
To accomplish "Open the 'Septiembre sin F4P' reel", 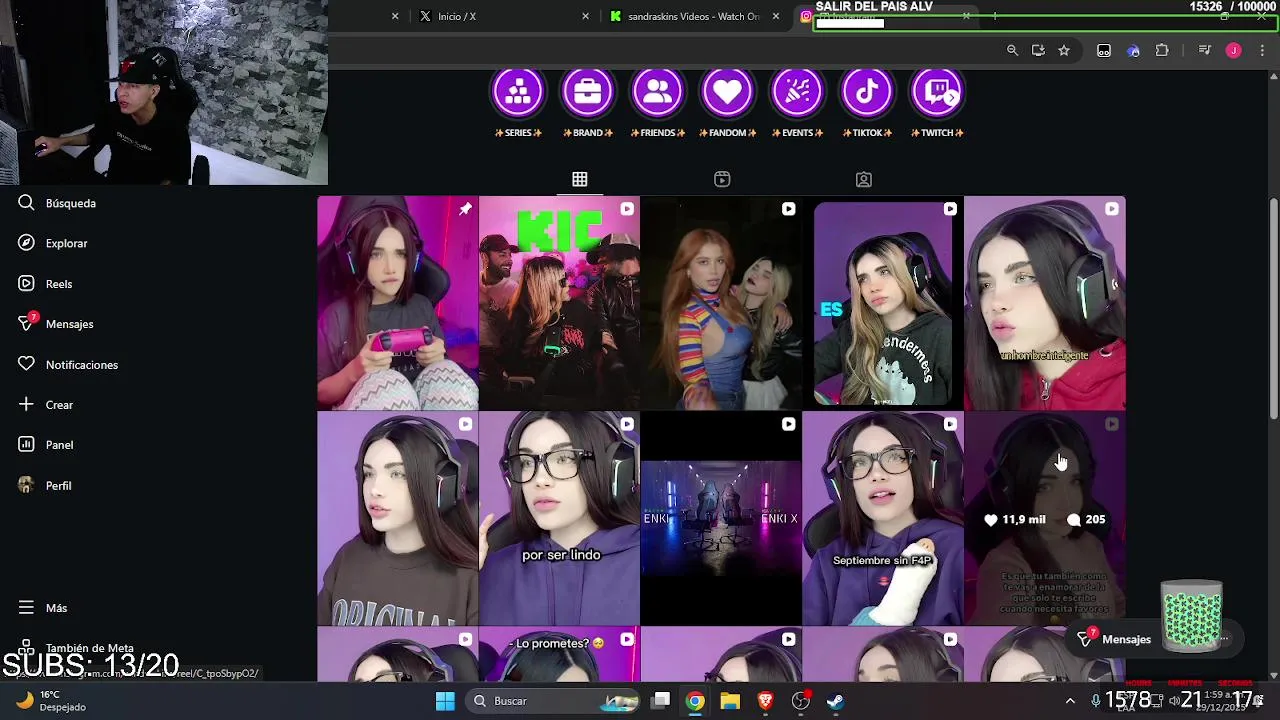I will tap(883, 519).
